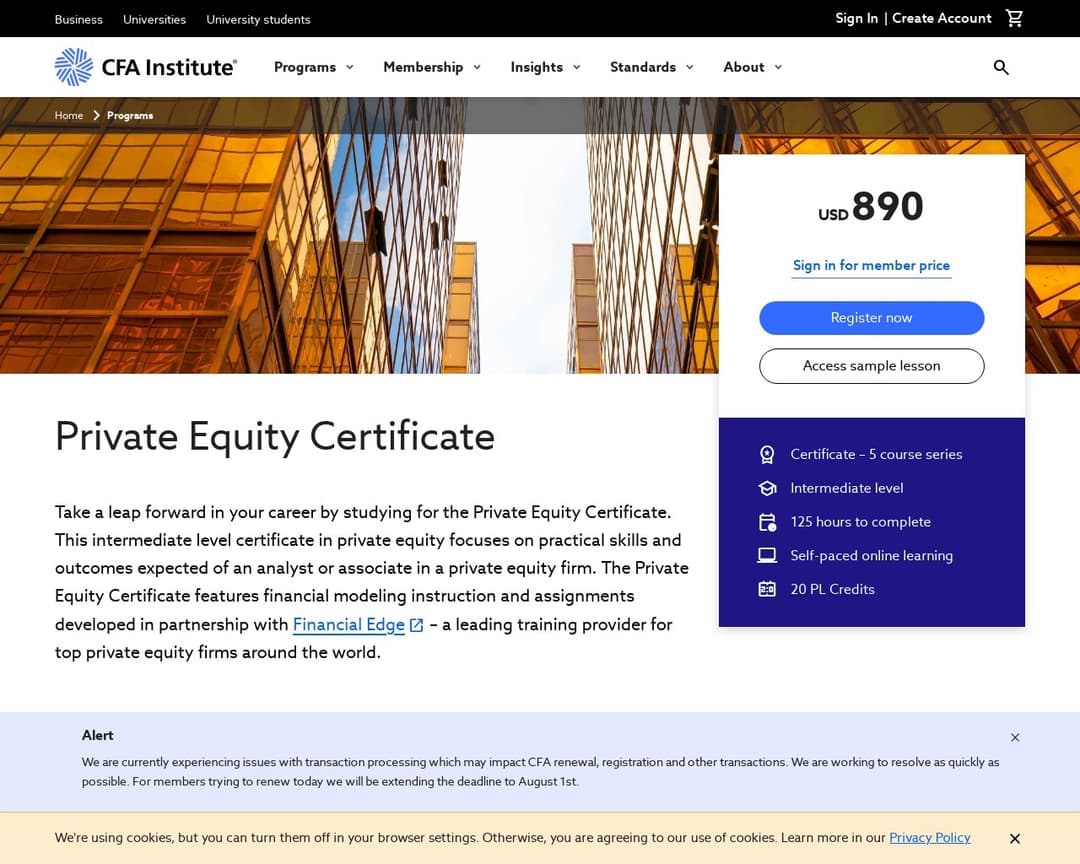Open the shopping cart

(x=1014, y=18)
